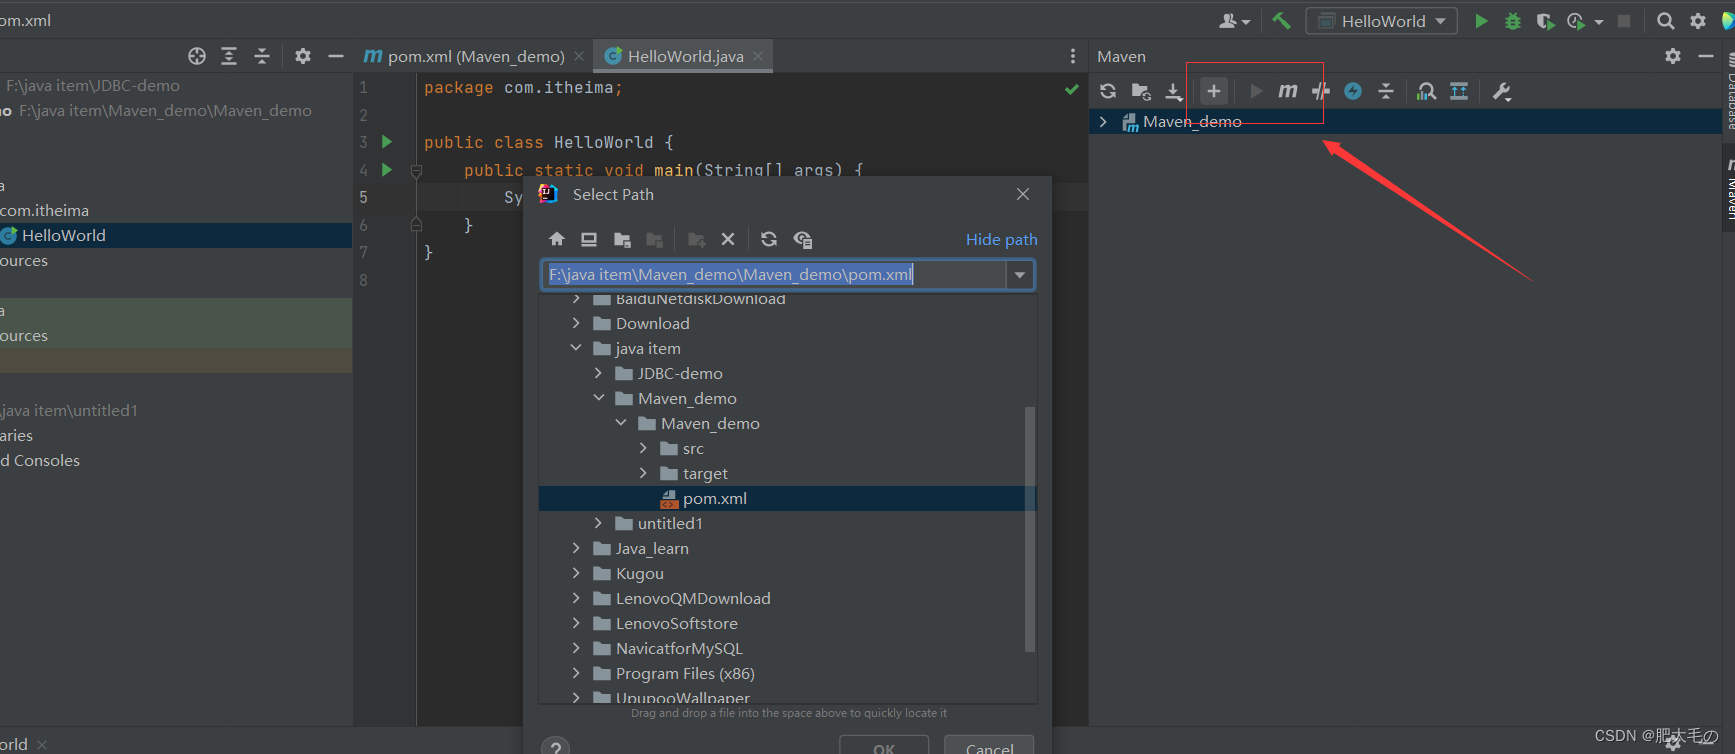
Task: Select pom.xml in the file tree
Action: coord(787,498)
